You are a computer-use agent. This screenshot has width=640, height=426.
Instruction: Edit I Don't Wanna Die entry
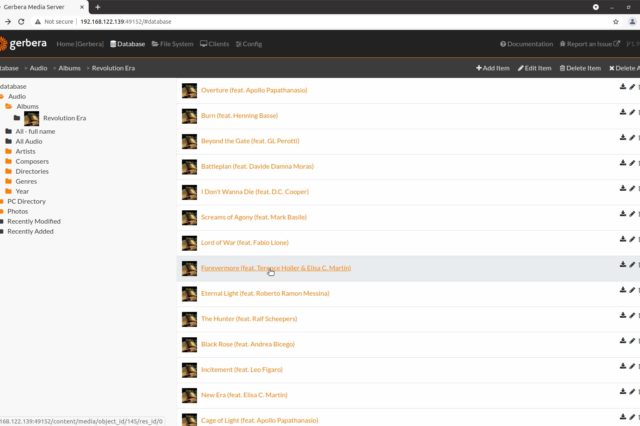[632, 188]
